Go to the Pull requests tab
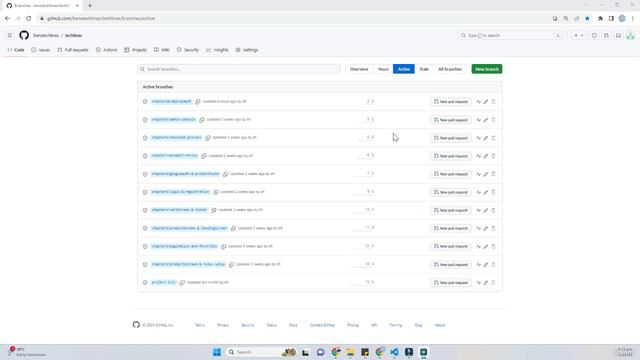 [x=73, y=50]
